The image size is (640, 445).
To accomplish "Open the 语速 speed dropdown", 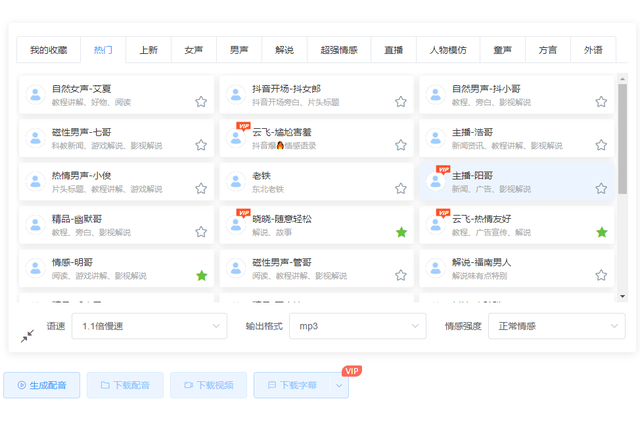I will click(152, 326).
